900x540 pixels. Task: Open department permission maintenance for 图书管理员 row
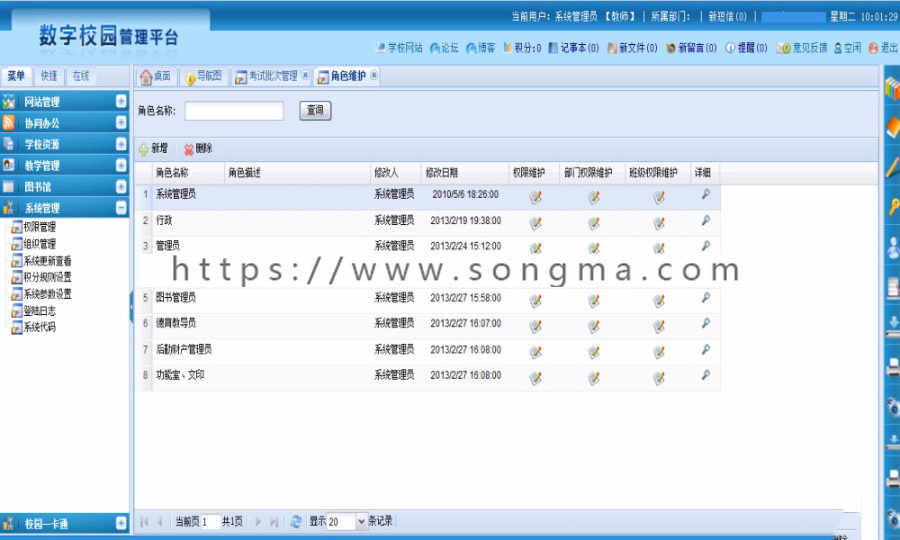pyautogui.click(x=594, y=301)
